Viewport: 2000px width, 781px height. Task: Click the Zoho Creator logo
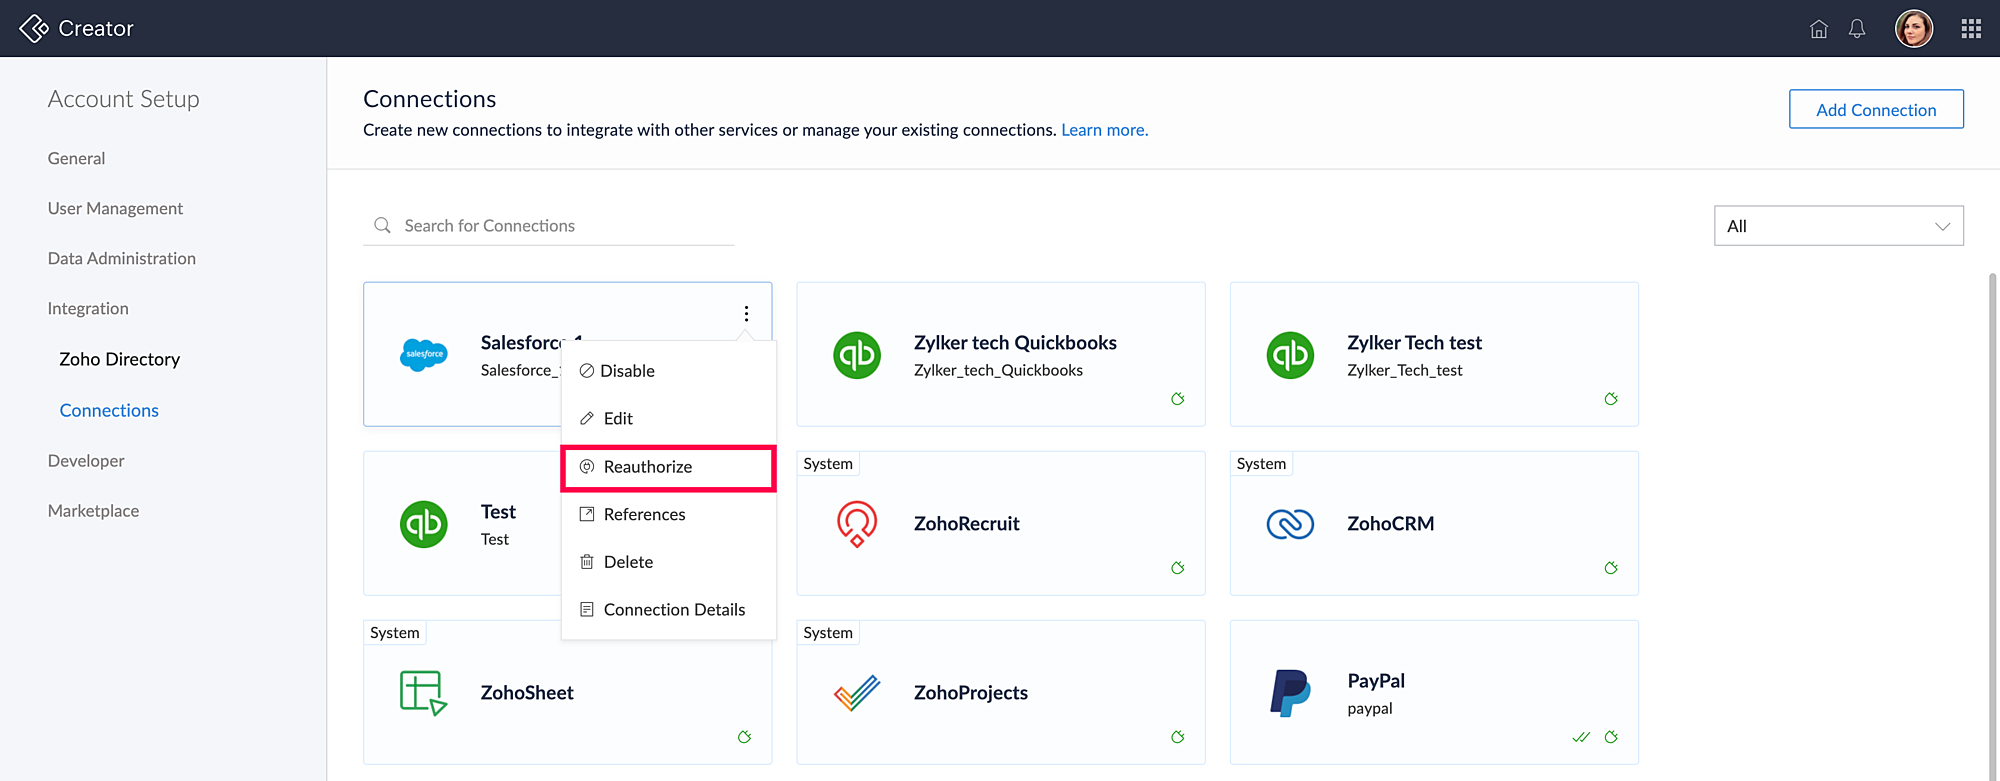click(34, 28)
